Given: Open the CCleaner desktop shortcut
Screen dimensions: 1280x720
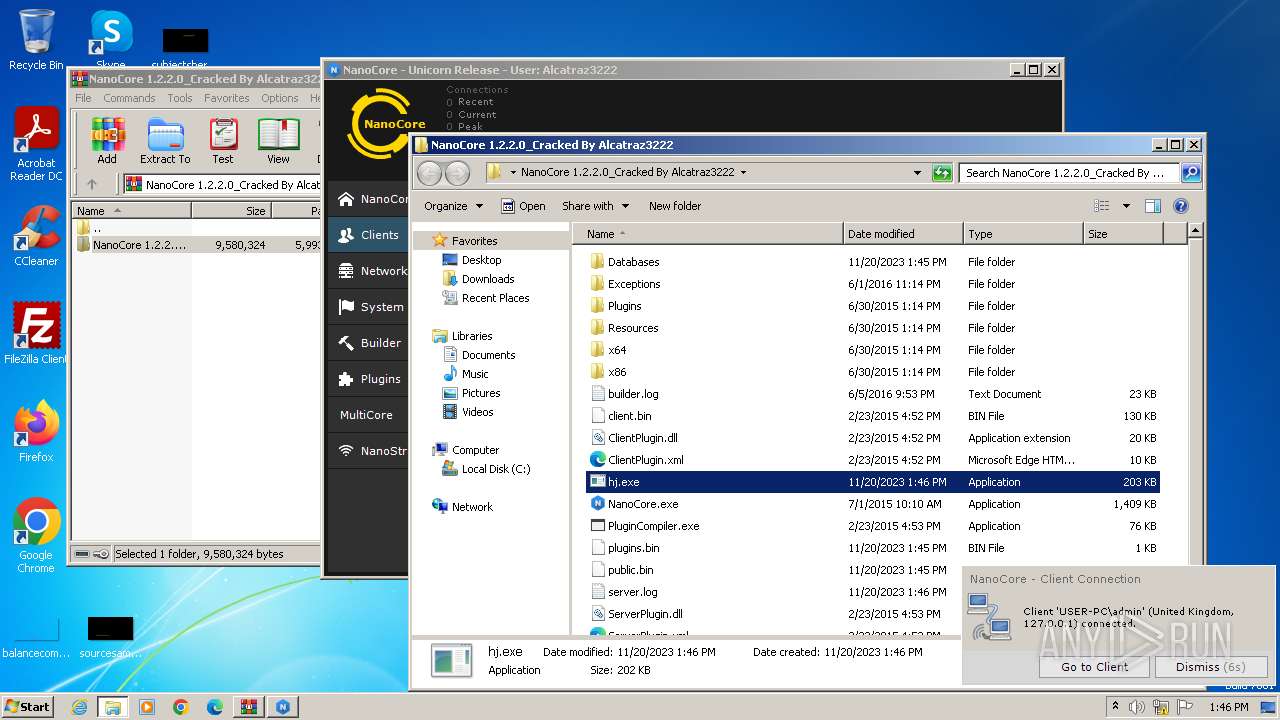Looking at the screenshot, I should click(36, 236).
